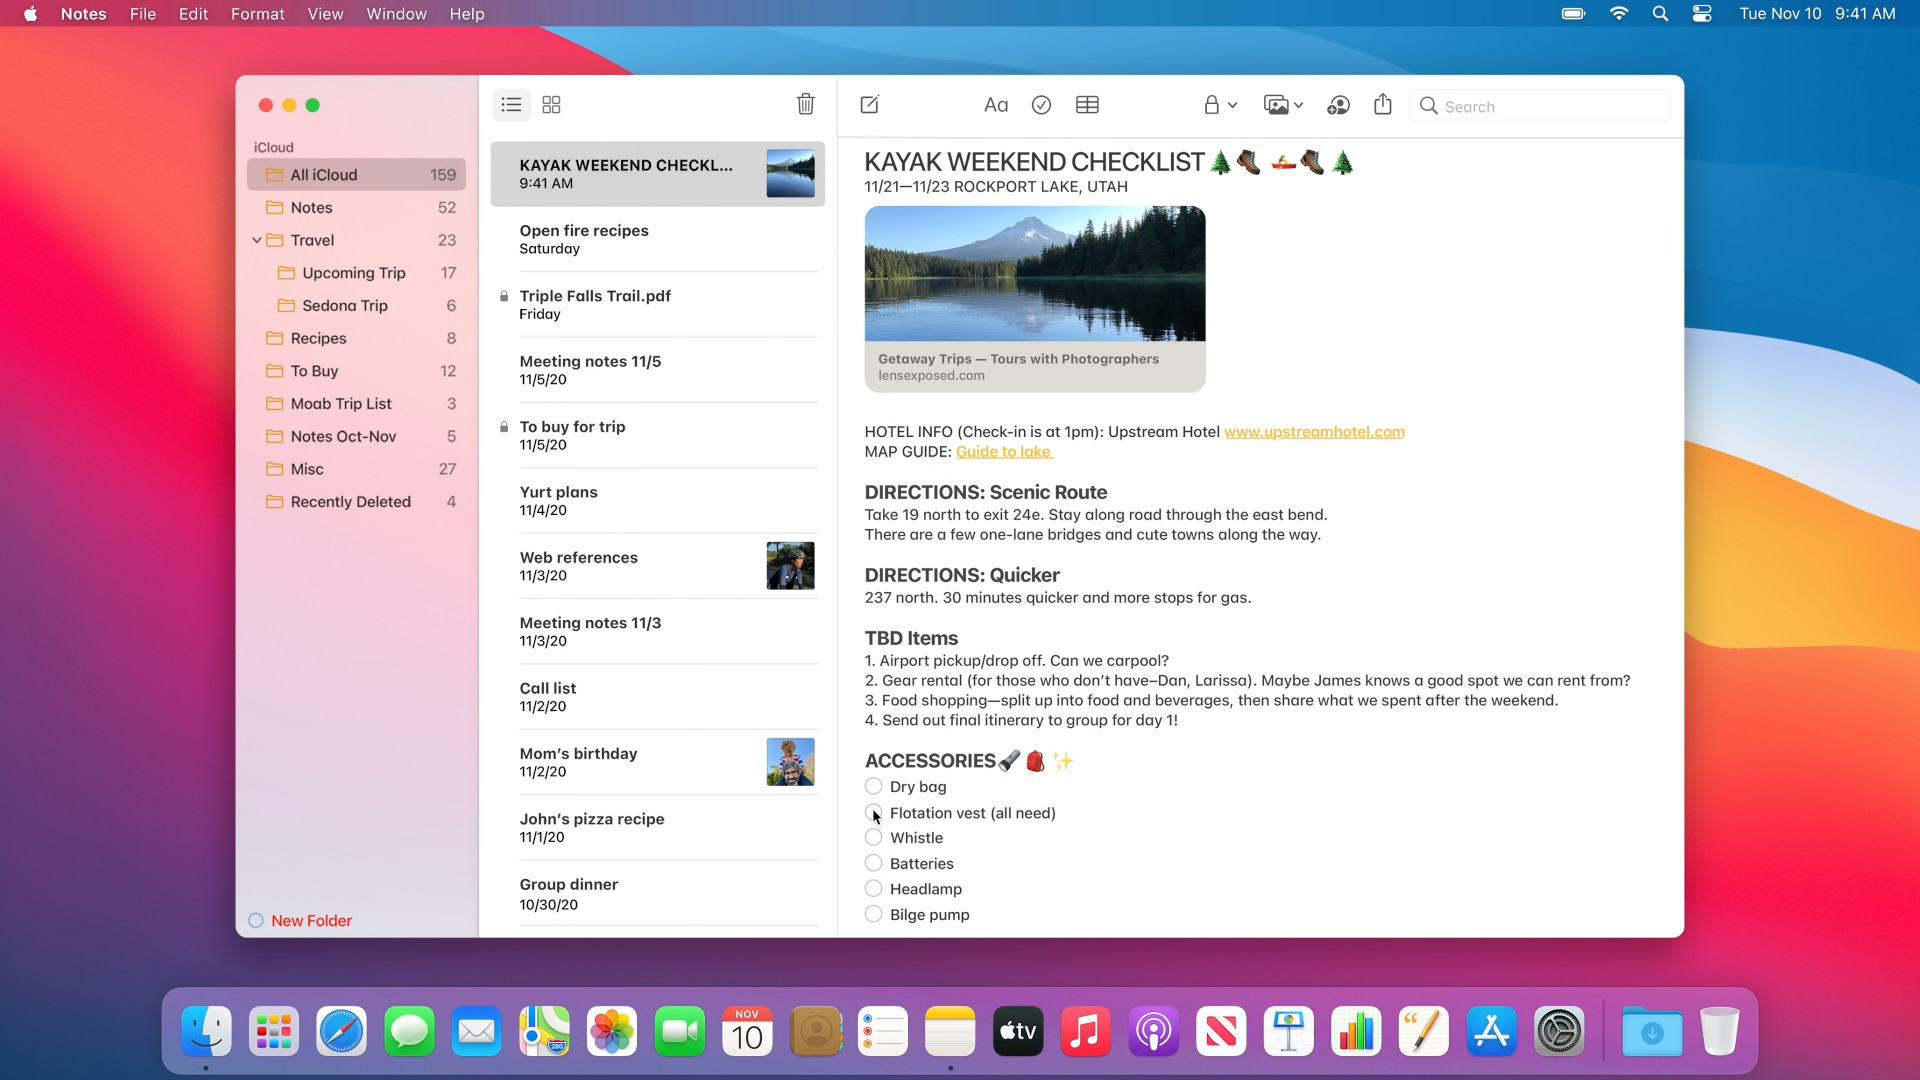Delete the note using the trash icon

click(x=805, y=104)
